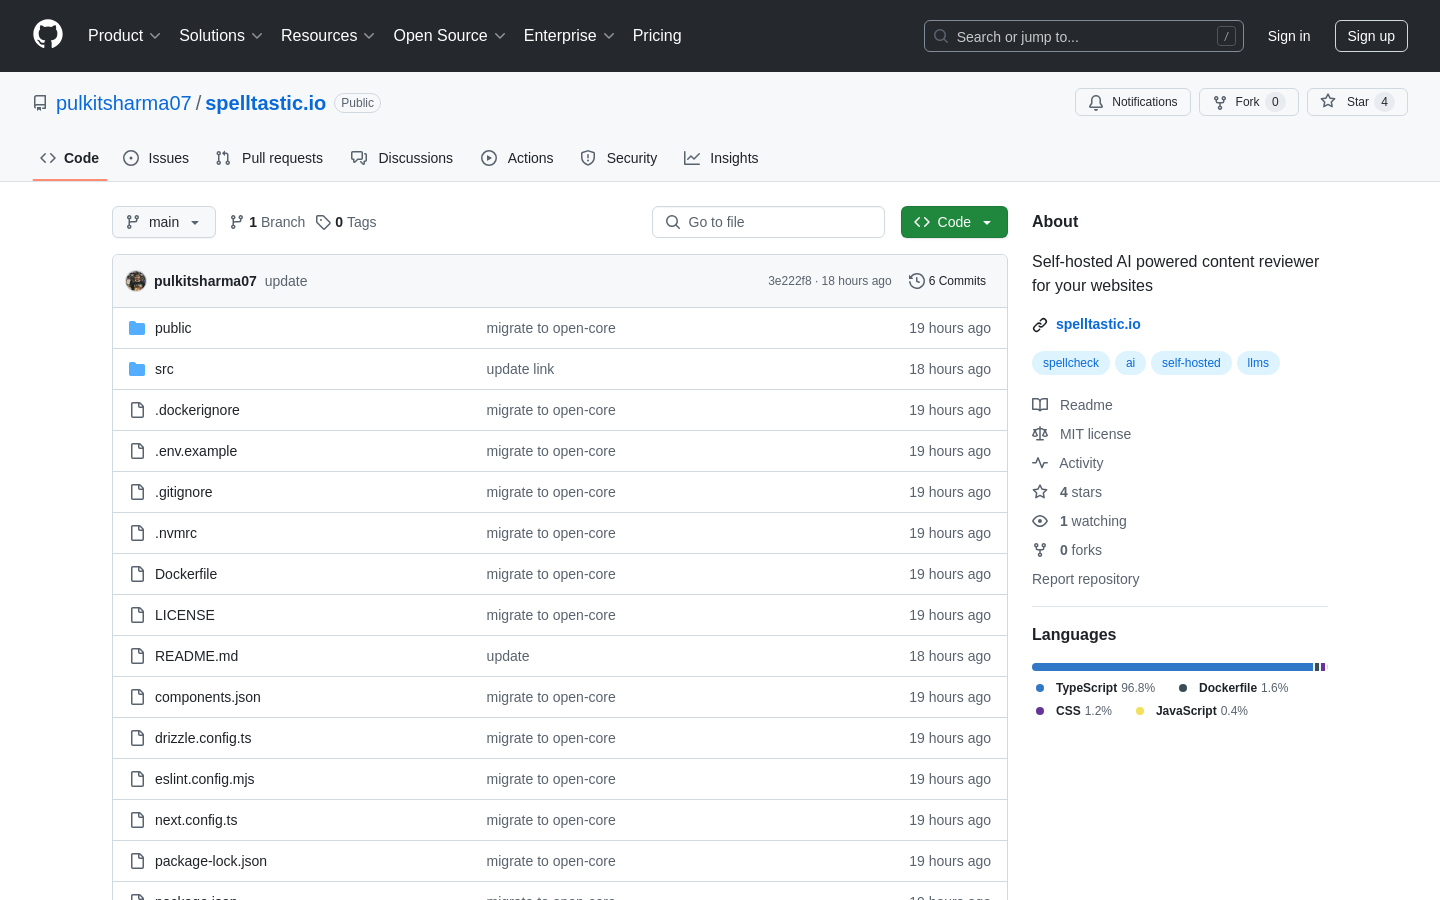Click the search magnifier icon in the header
This screenshot has width=1440, height=900.
(x=941, y=36)
